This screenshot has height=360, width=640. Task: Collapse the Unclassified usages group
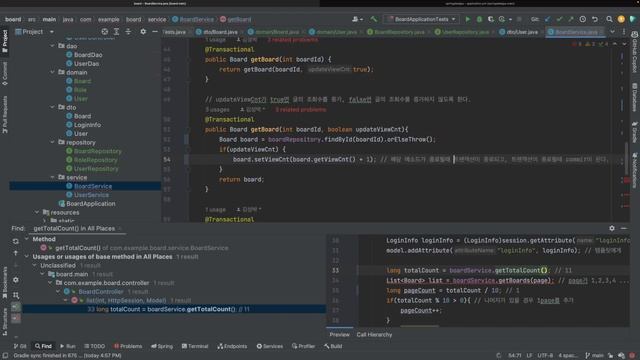pos(35,265)
